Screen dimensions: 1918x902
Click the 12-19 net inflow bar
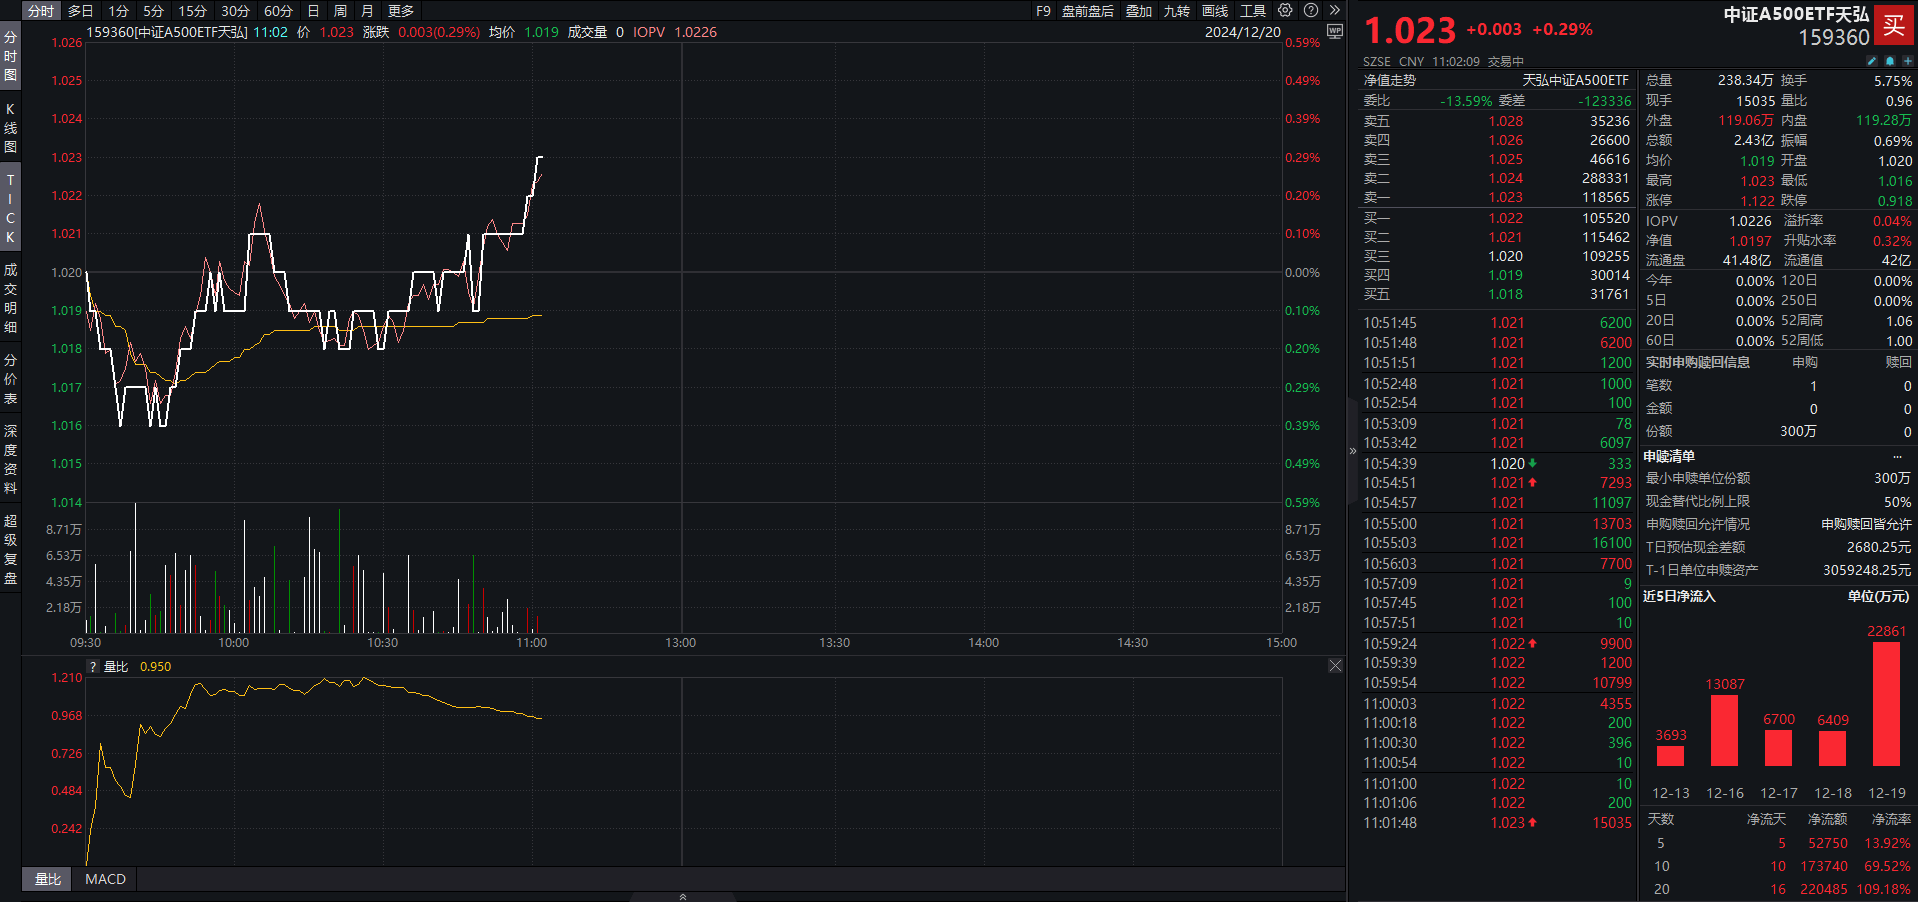point(1886,704)
